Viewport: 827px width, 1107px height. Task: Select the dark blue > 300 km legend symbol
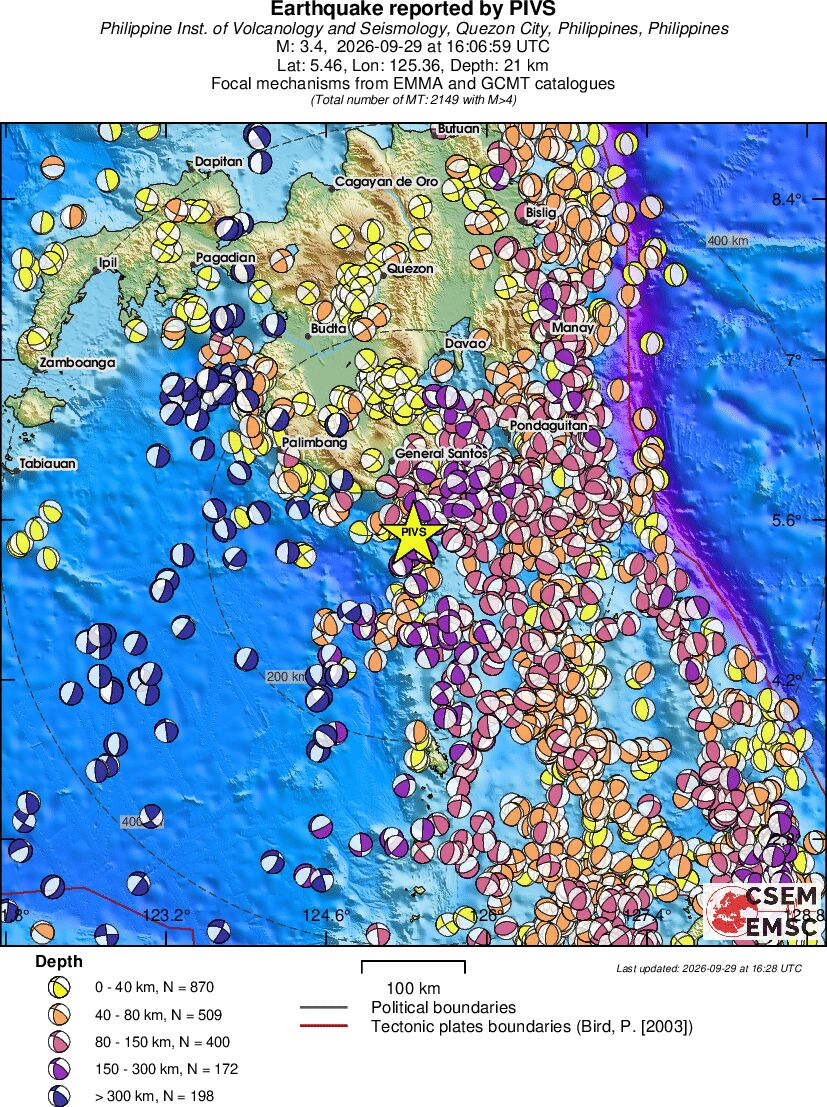pyautogui.click(x=59, y=1096)
